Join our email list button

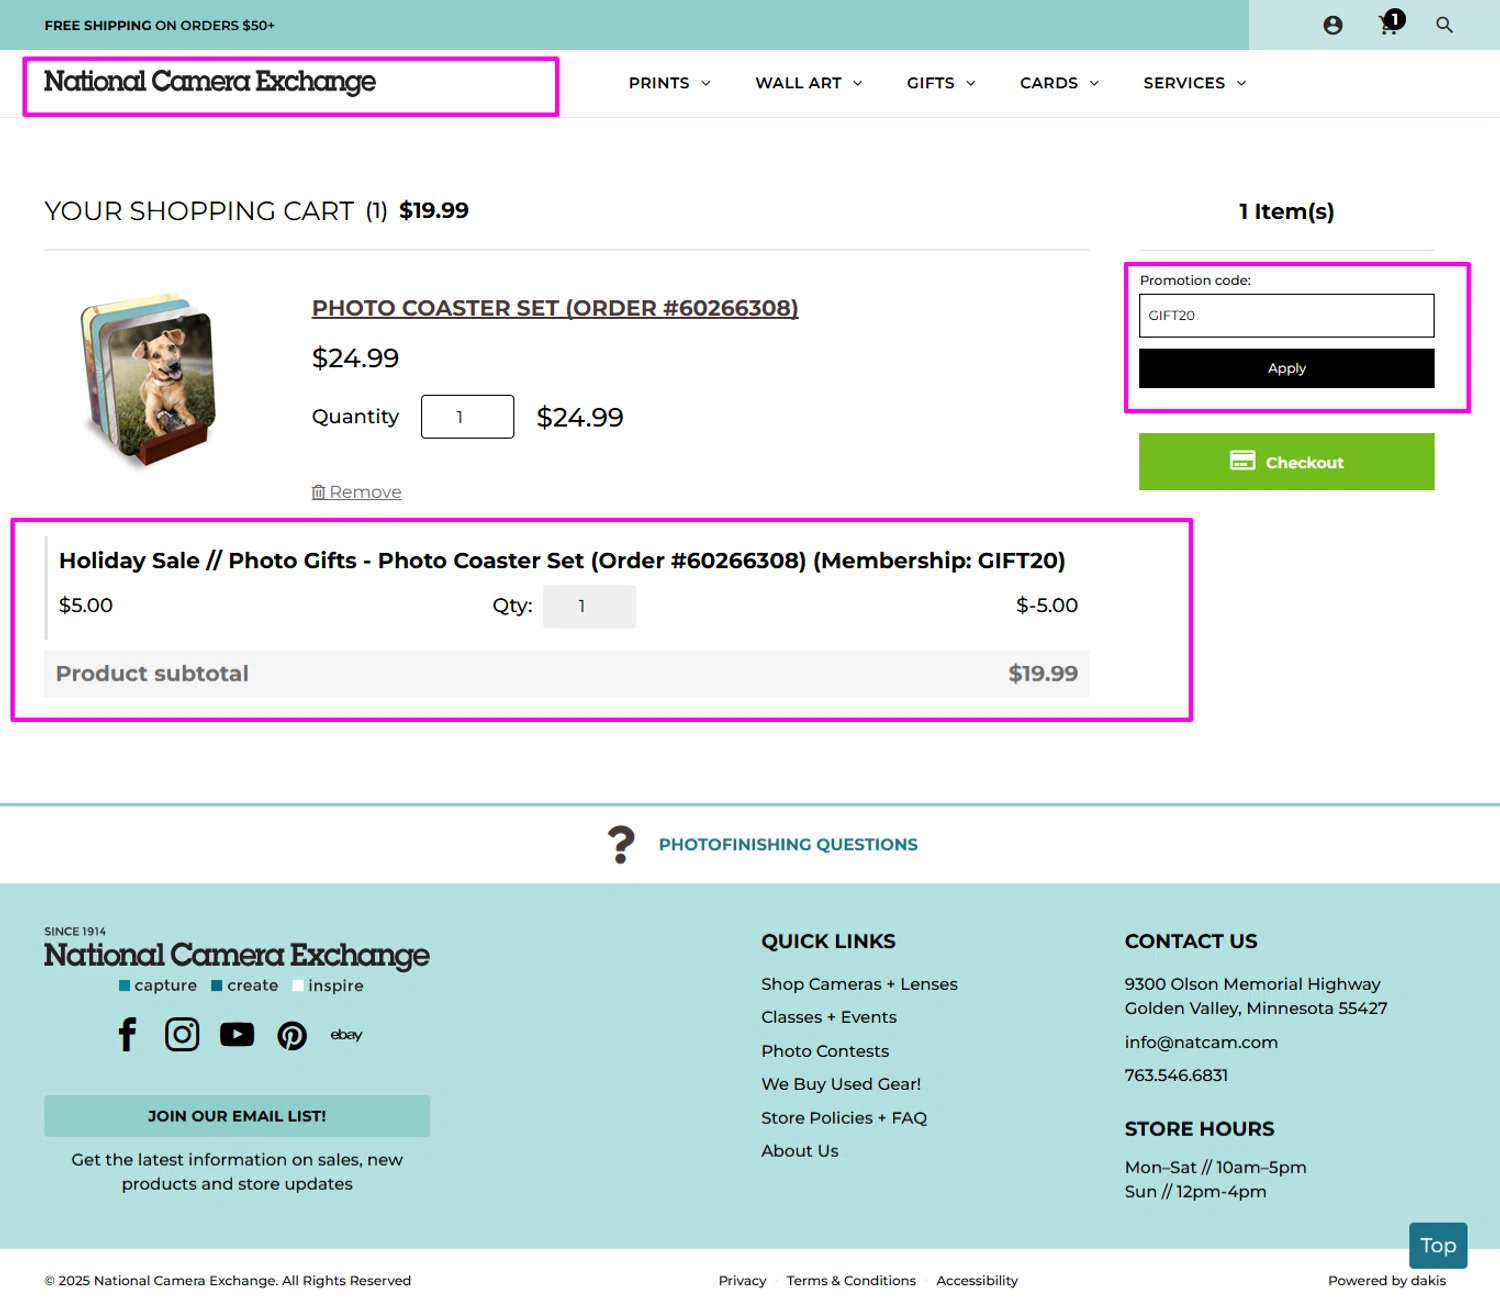[x=237, y=1116]
